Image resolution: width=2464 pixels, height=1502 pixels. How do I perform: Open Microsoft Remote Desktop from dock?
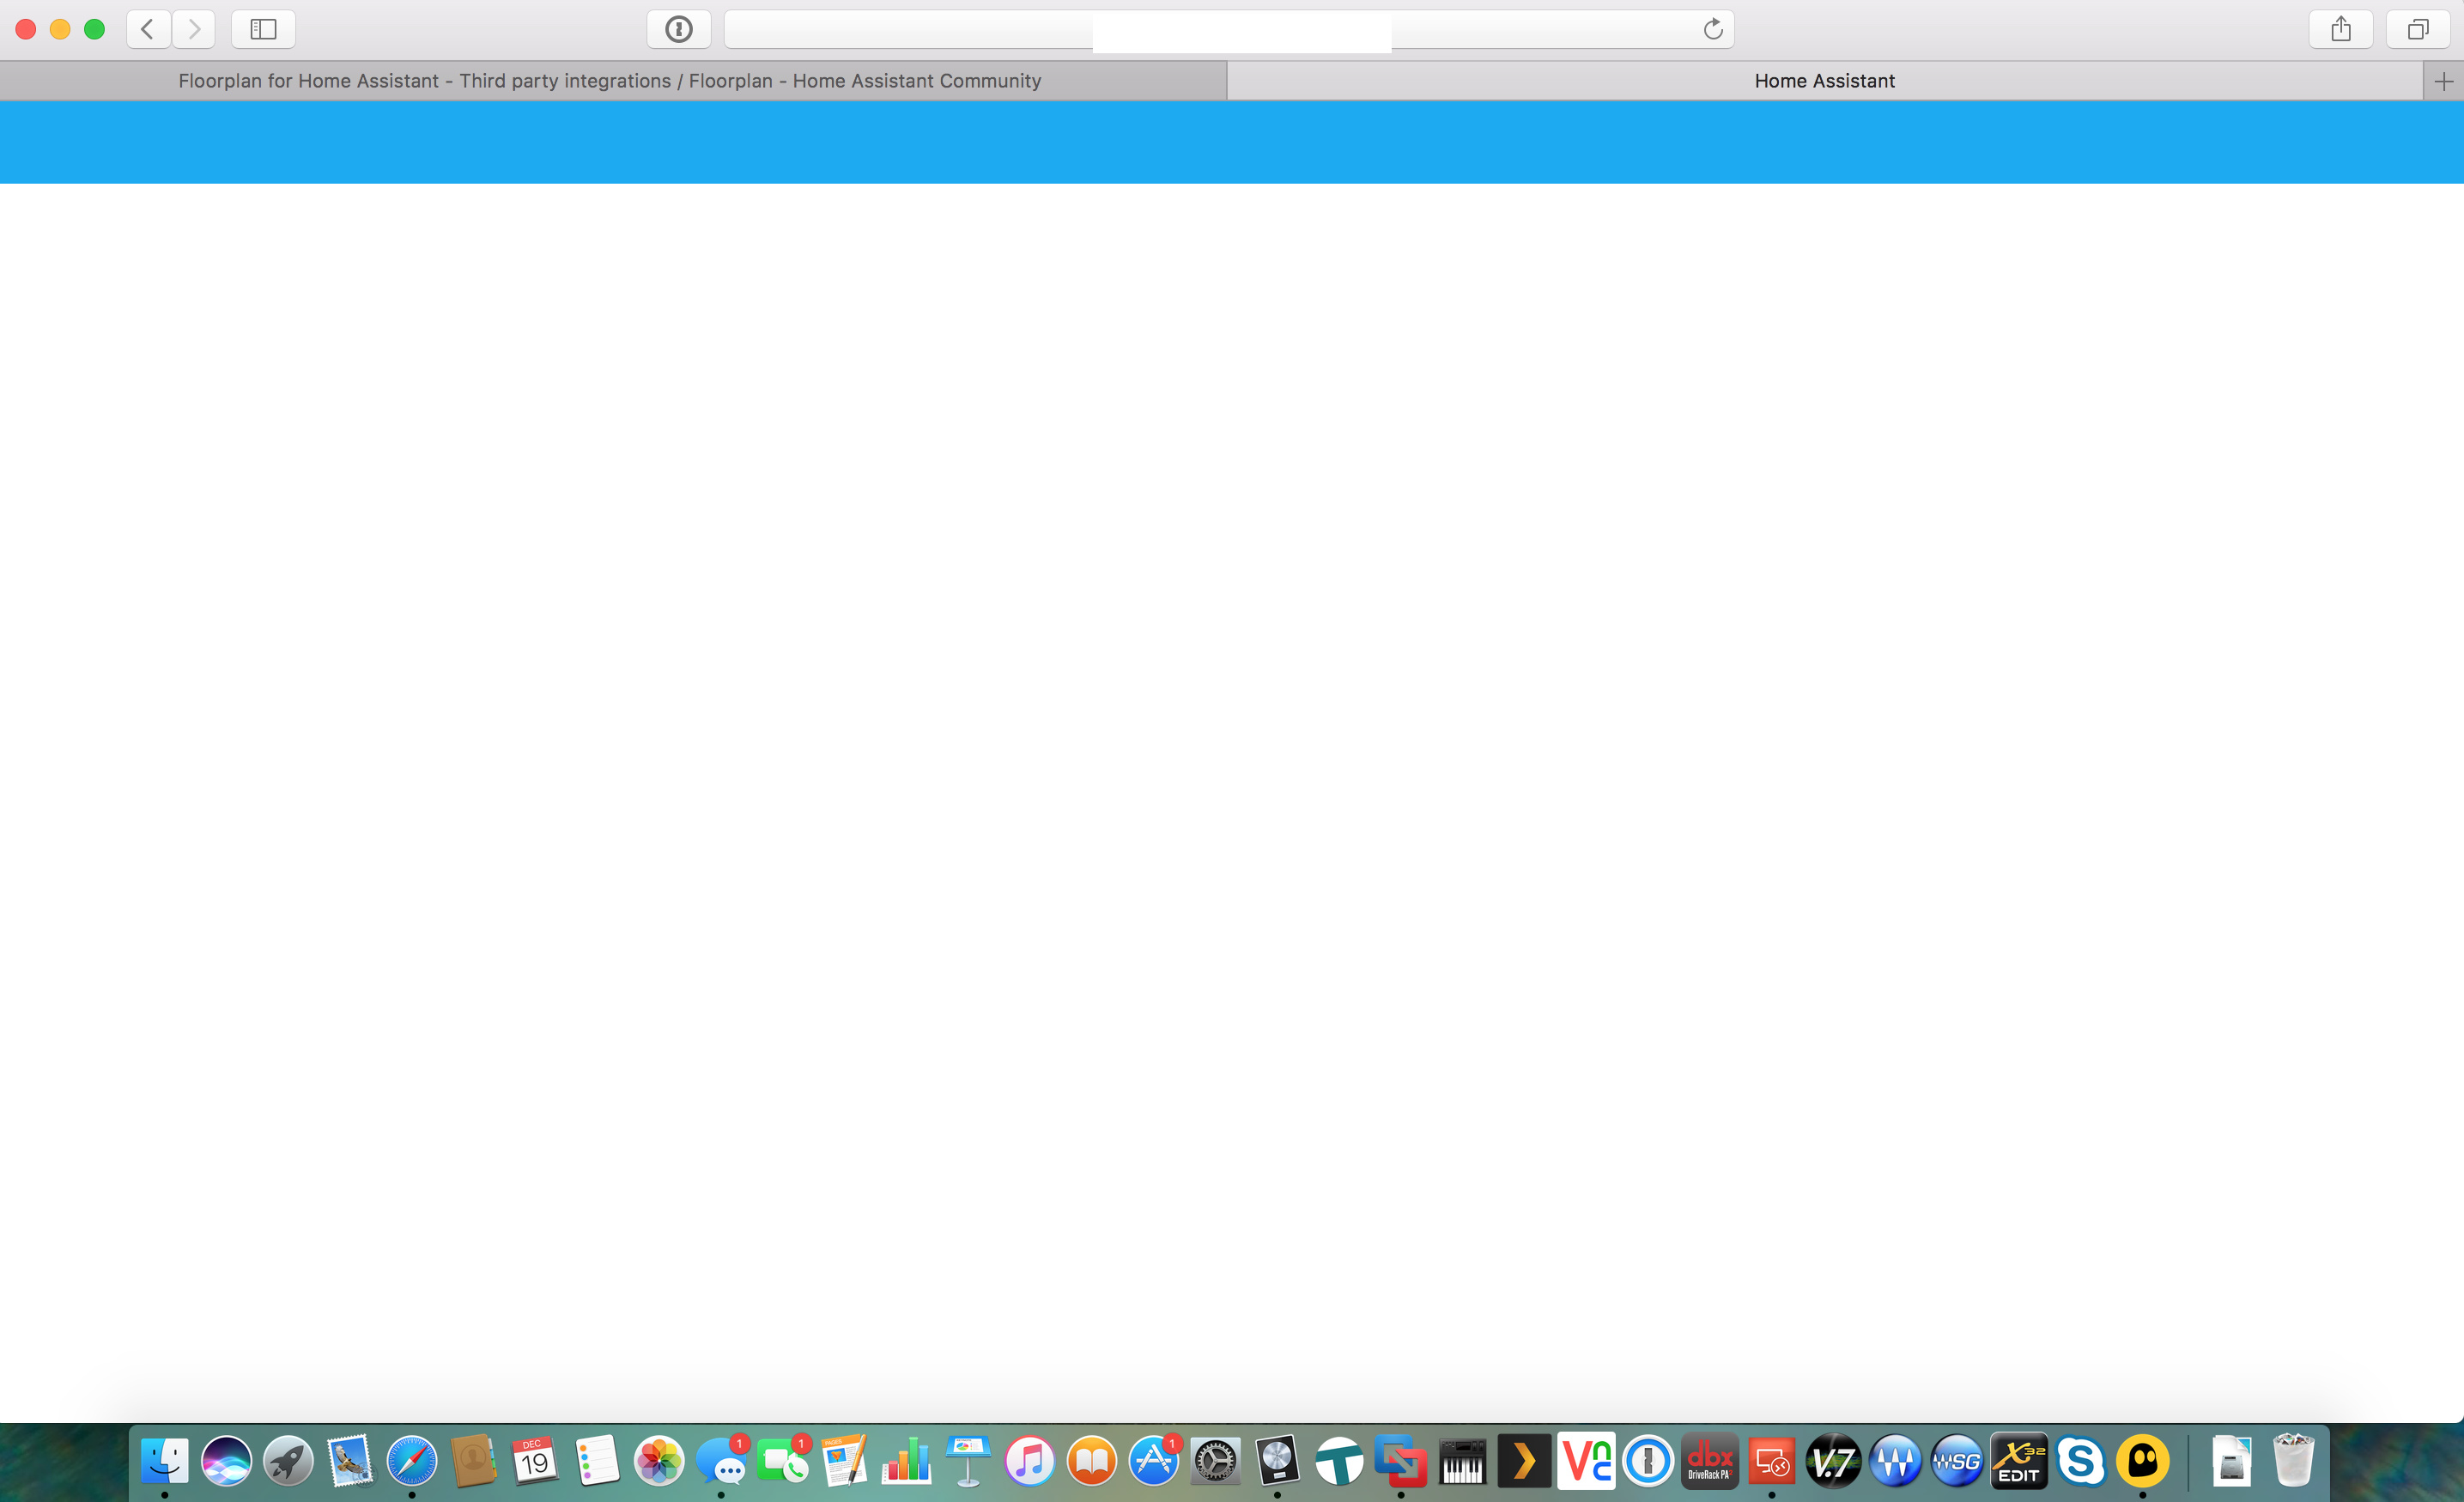1771,1462
